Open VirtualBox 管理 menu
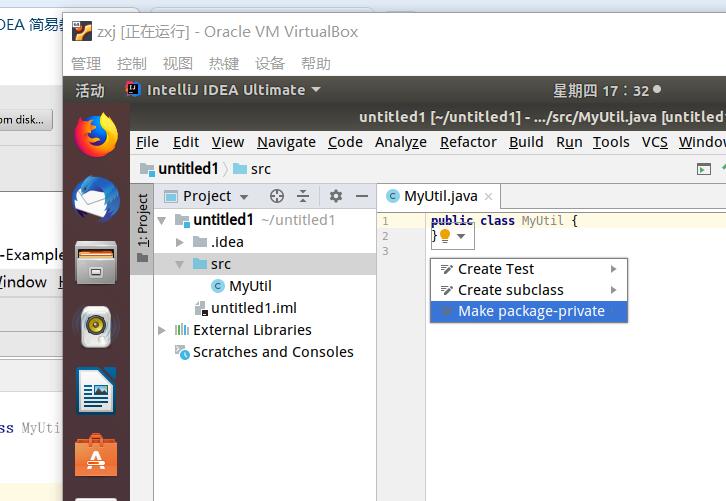The height and width of the screenshot is (501, 726). [x=86, y=63]
